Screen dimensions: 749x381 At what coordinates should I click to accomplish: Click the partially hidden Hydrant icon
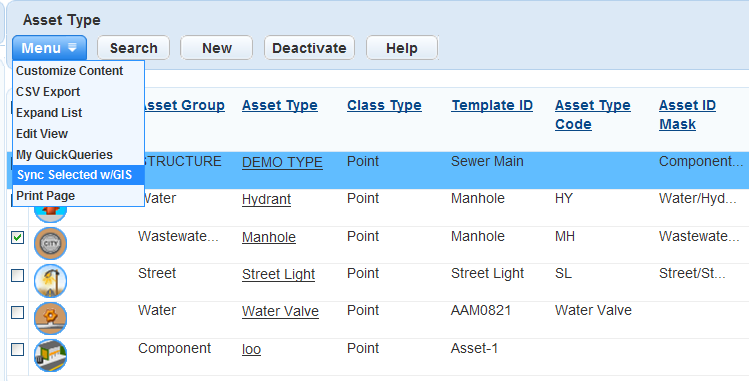50,214
